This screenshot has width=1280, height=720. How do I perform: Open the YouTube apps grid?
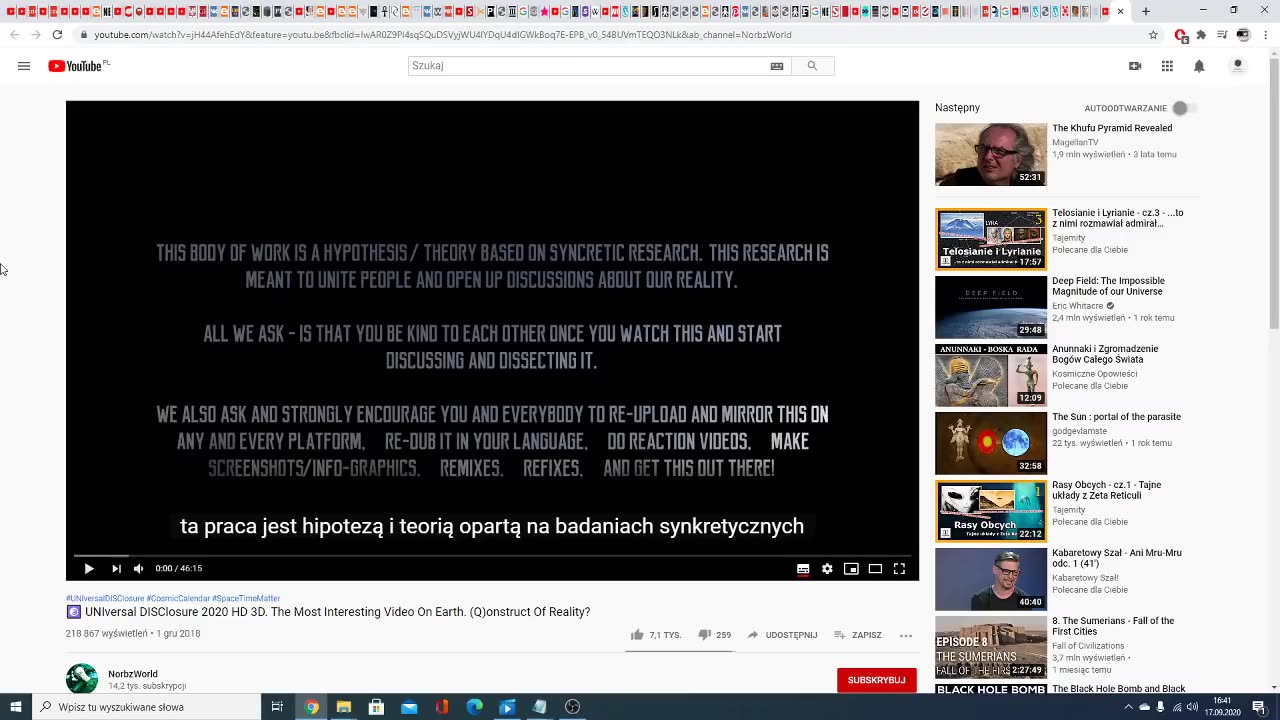click(x=1167, y=66)
